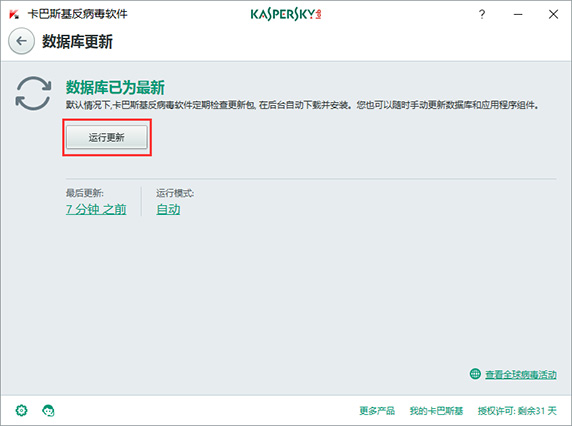The width and height of the screenshot is (572, 426).
Task: Click the 运行更新 button
Action: point(107,137)
